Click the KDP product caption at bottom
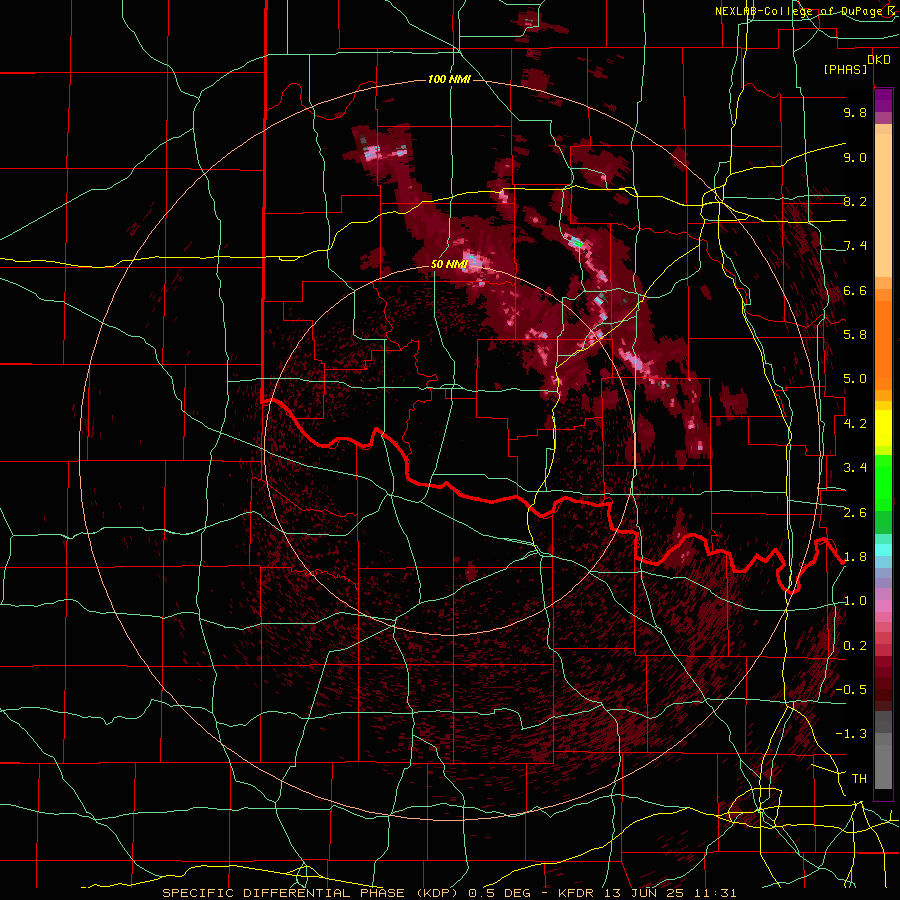 tap(449, 893)
